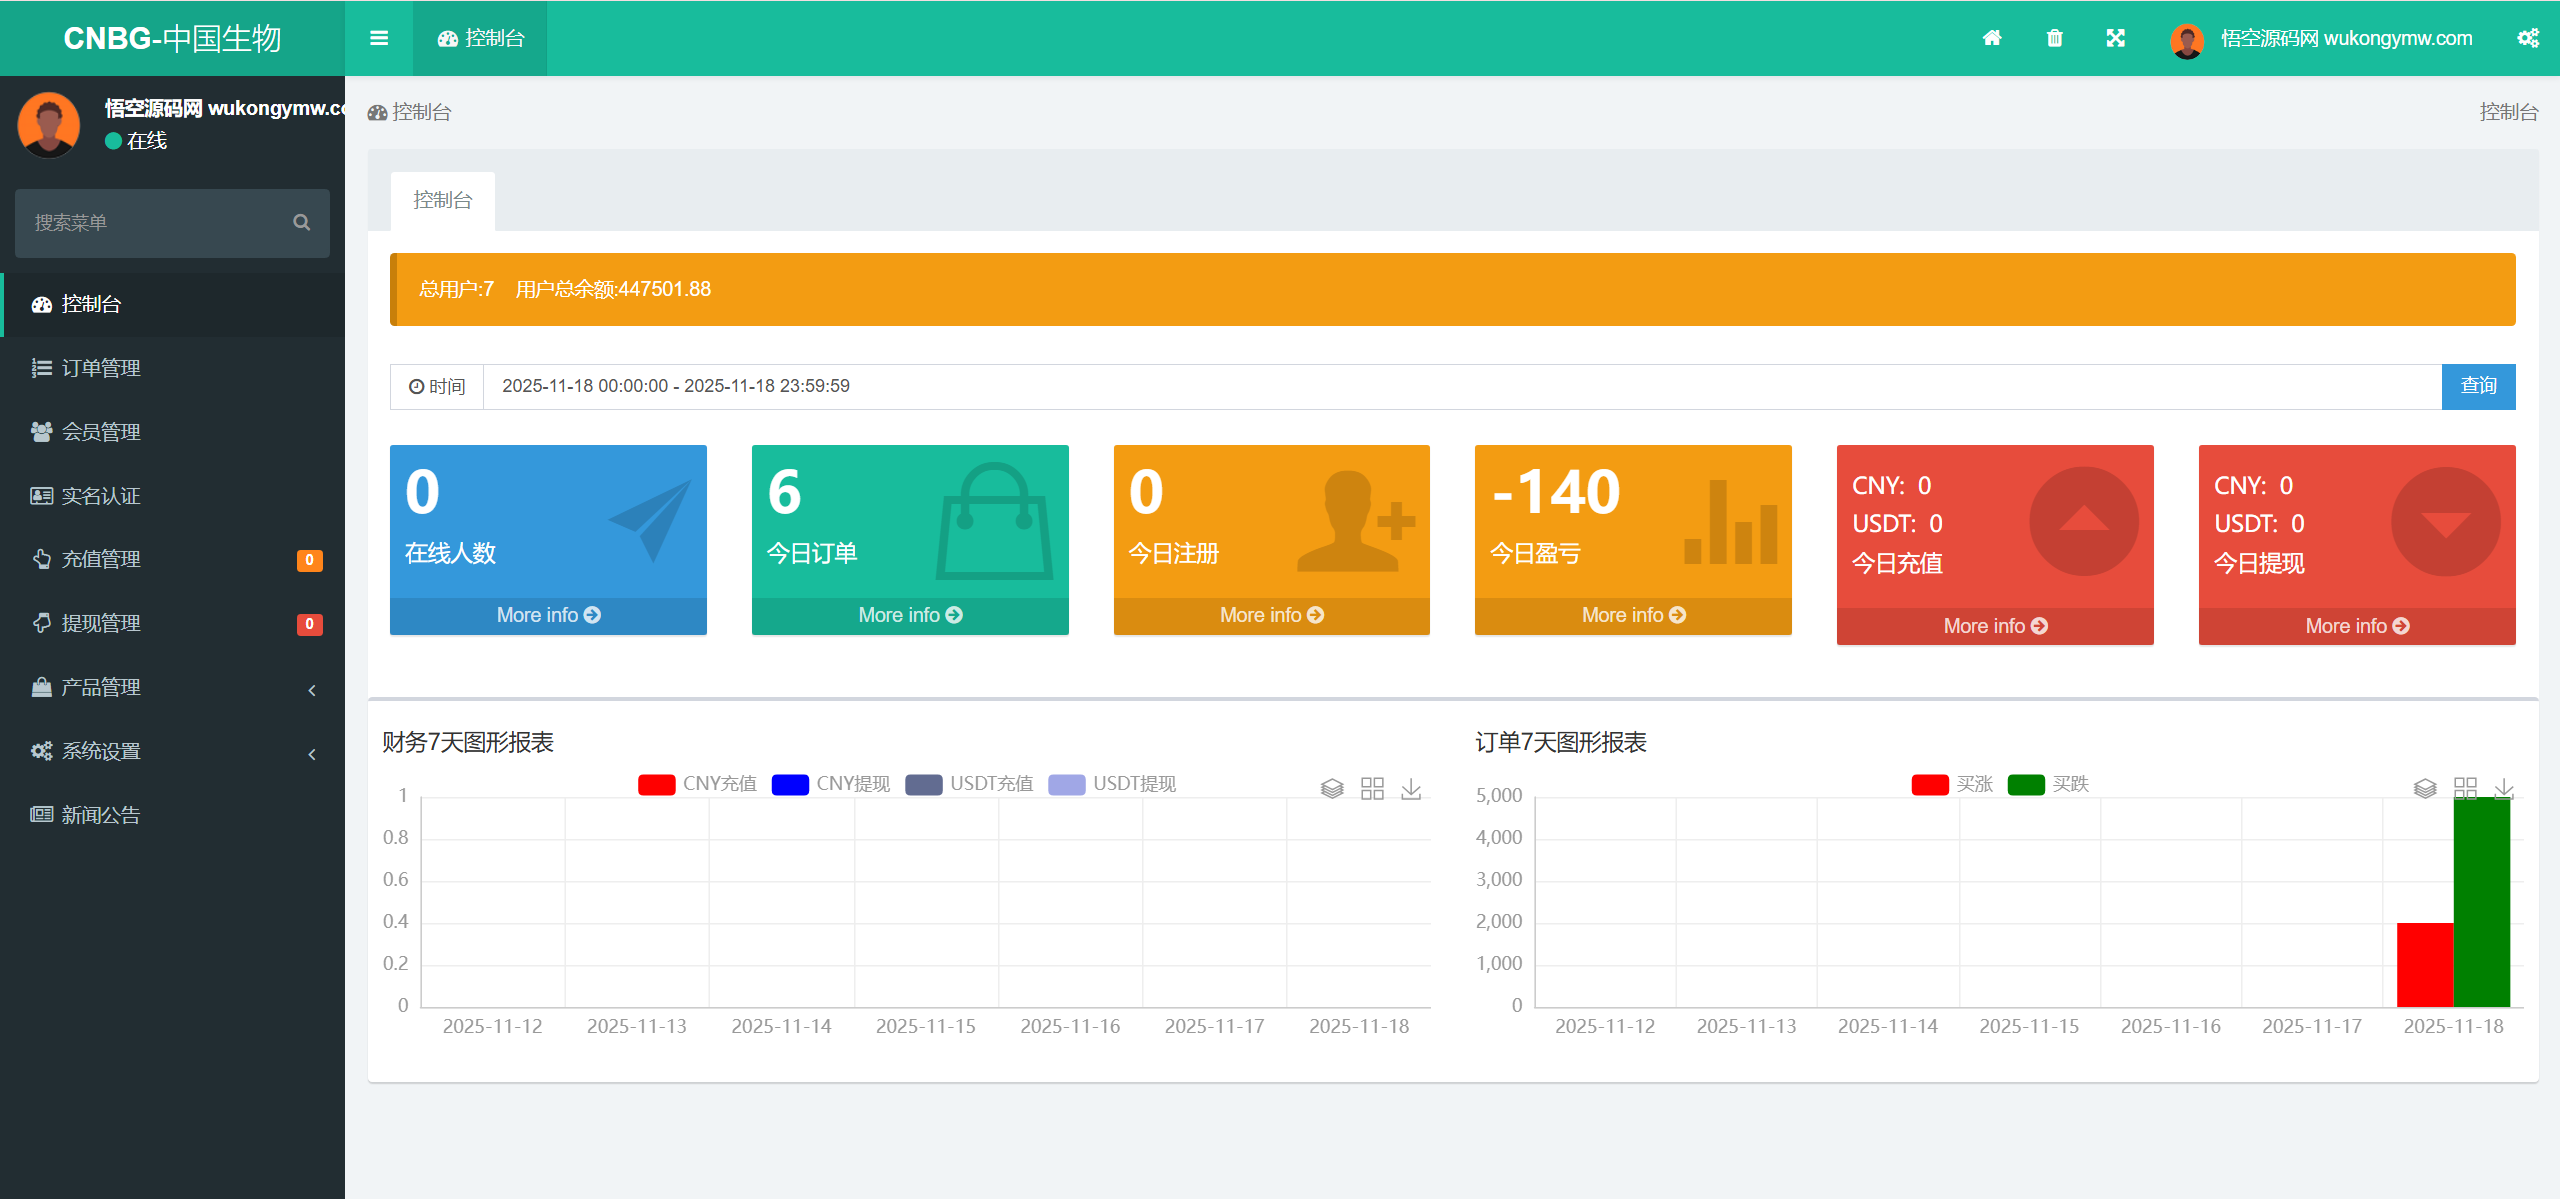This screenshot has height=1199, width=2560.
Task: Switch to the 控制台 tab above the stats
Action: 441,200
